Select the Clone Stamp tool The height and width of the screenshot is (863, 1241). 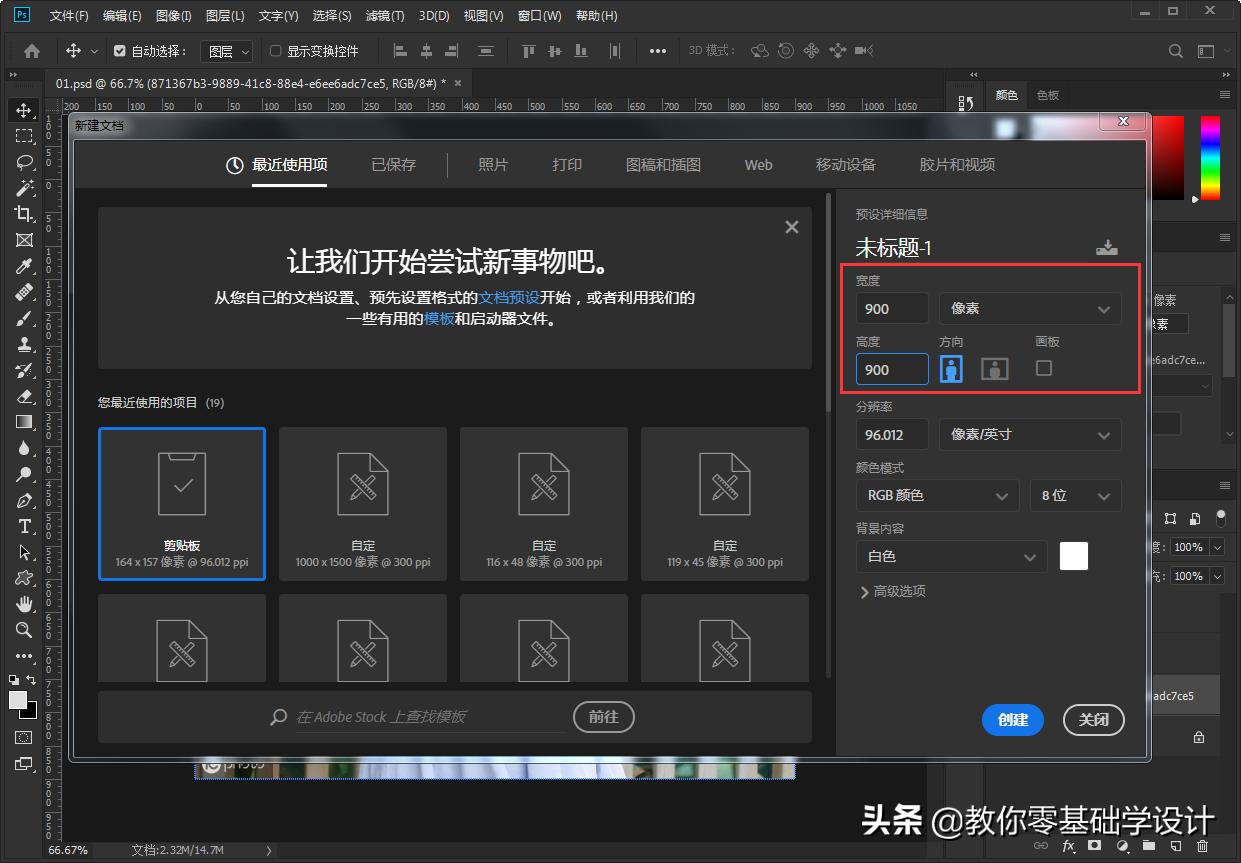point(23,344)
